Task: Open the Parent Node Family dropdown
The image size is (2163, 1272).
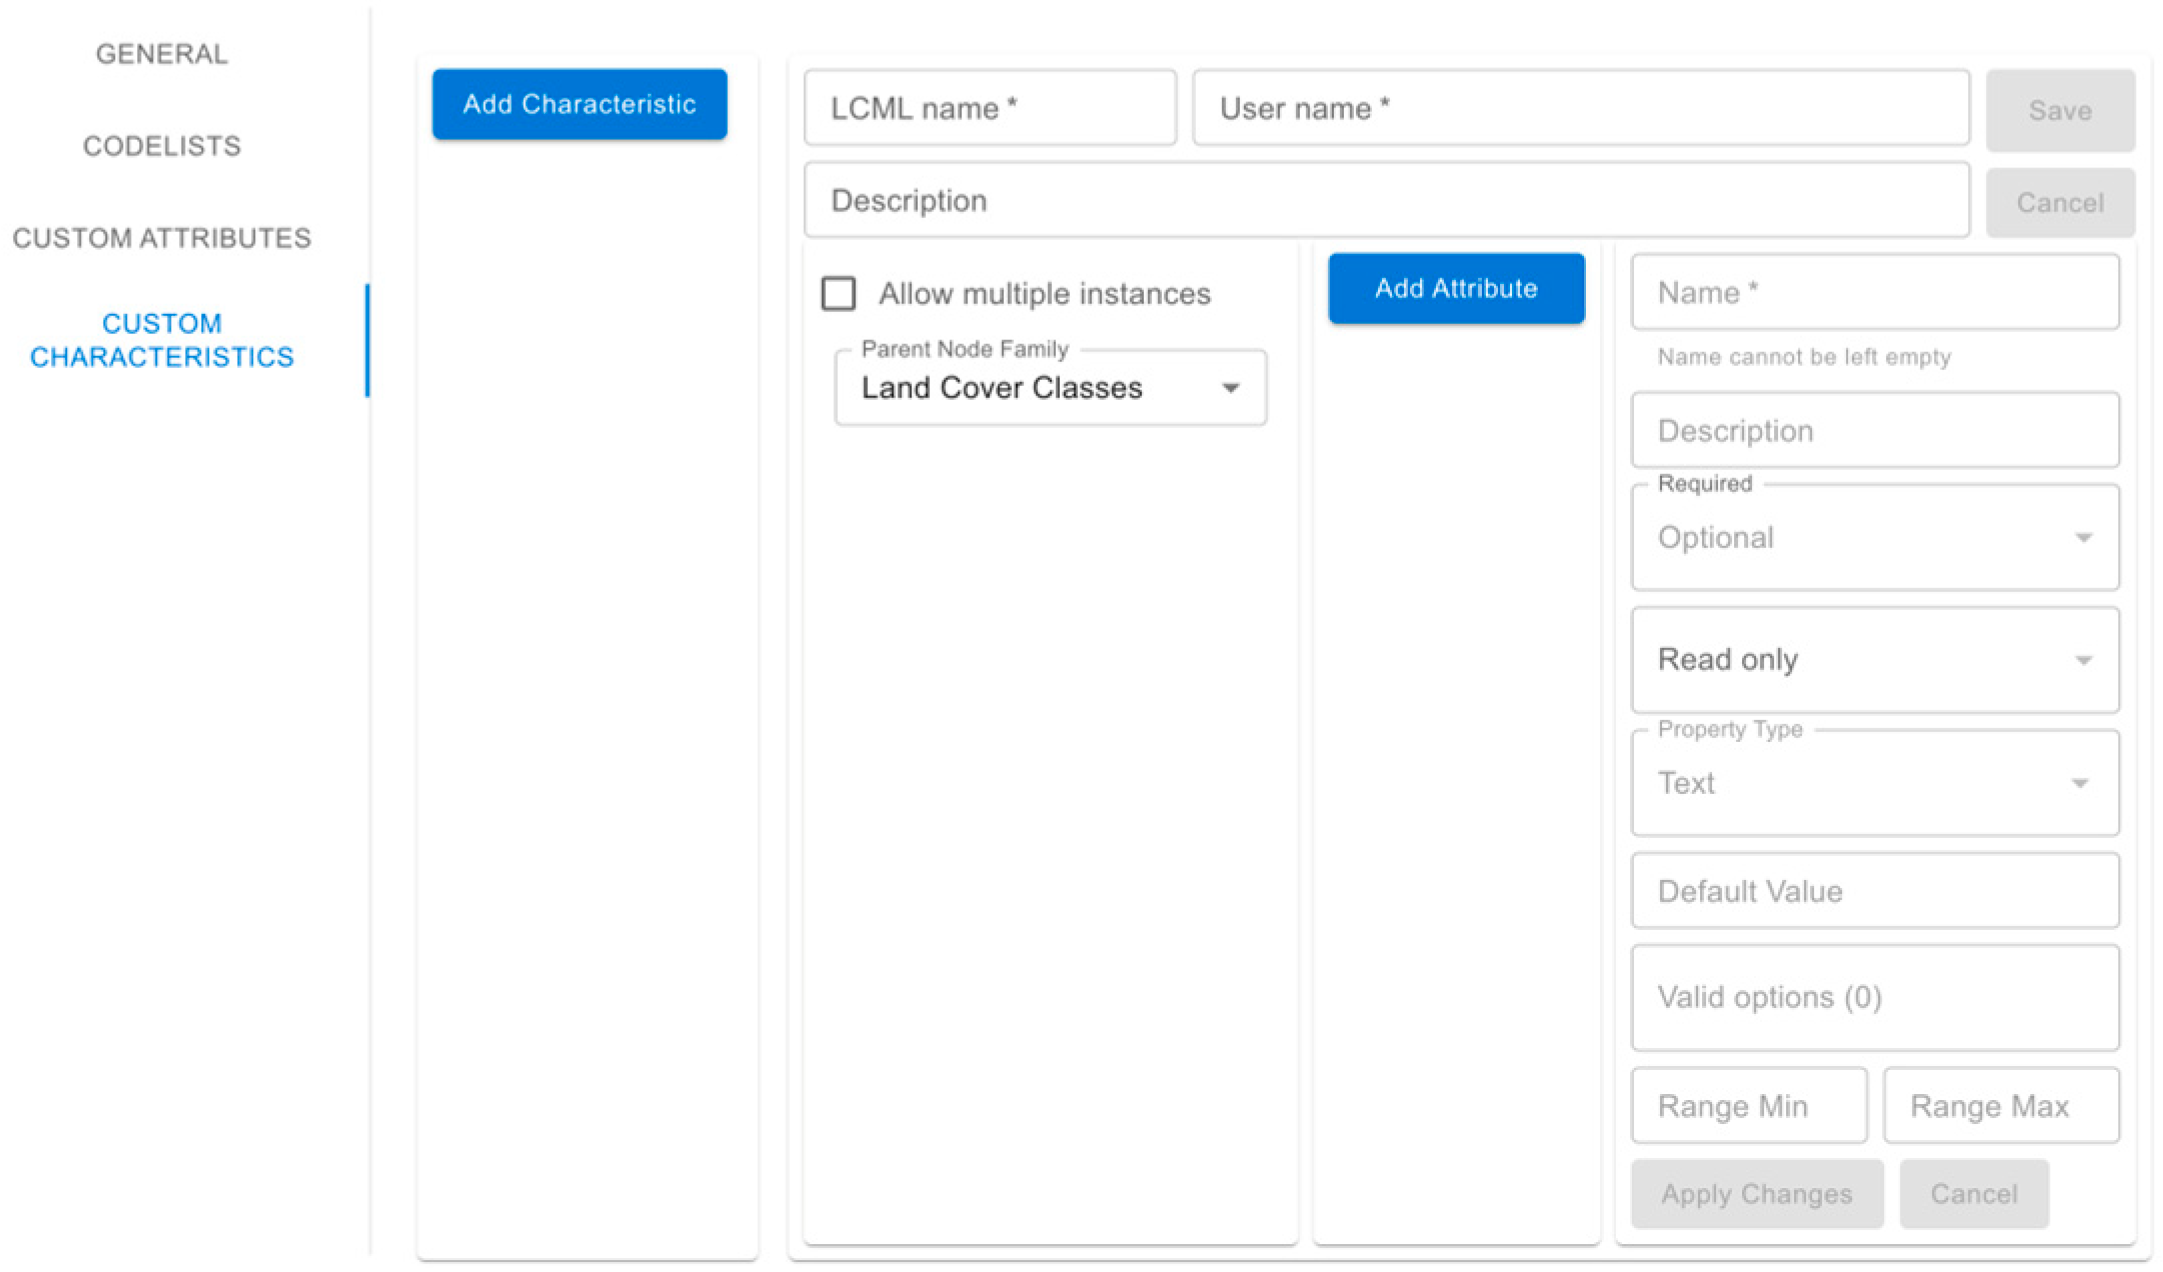Action: point(1050,388)
